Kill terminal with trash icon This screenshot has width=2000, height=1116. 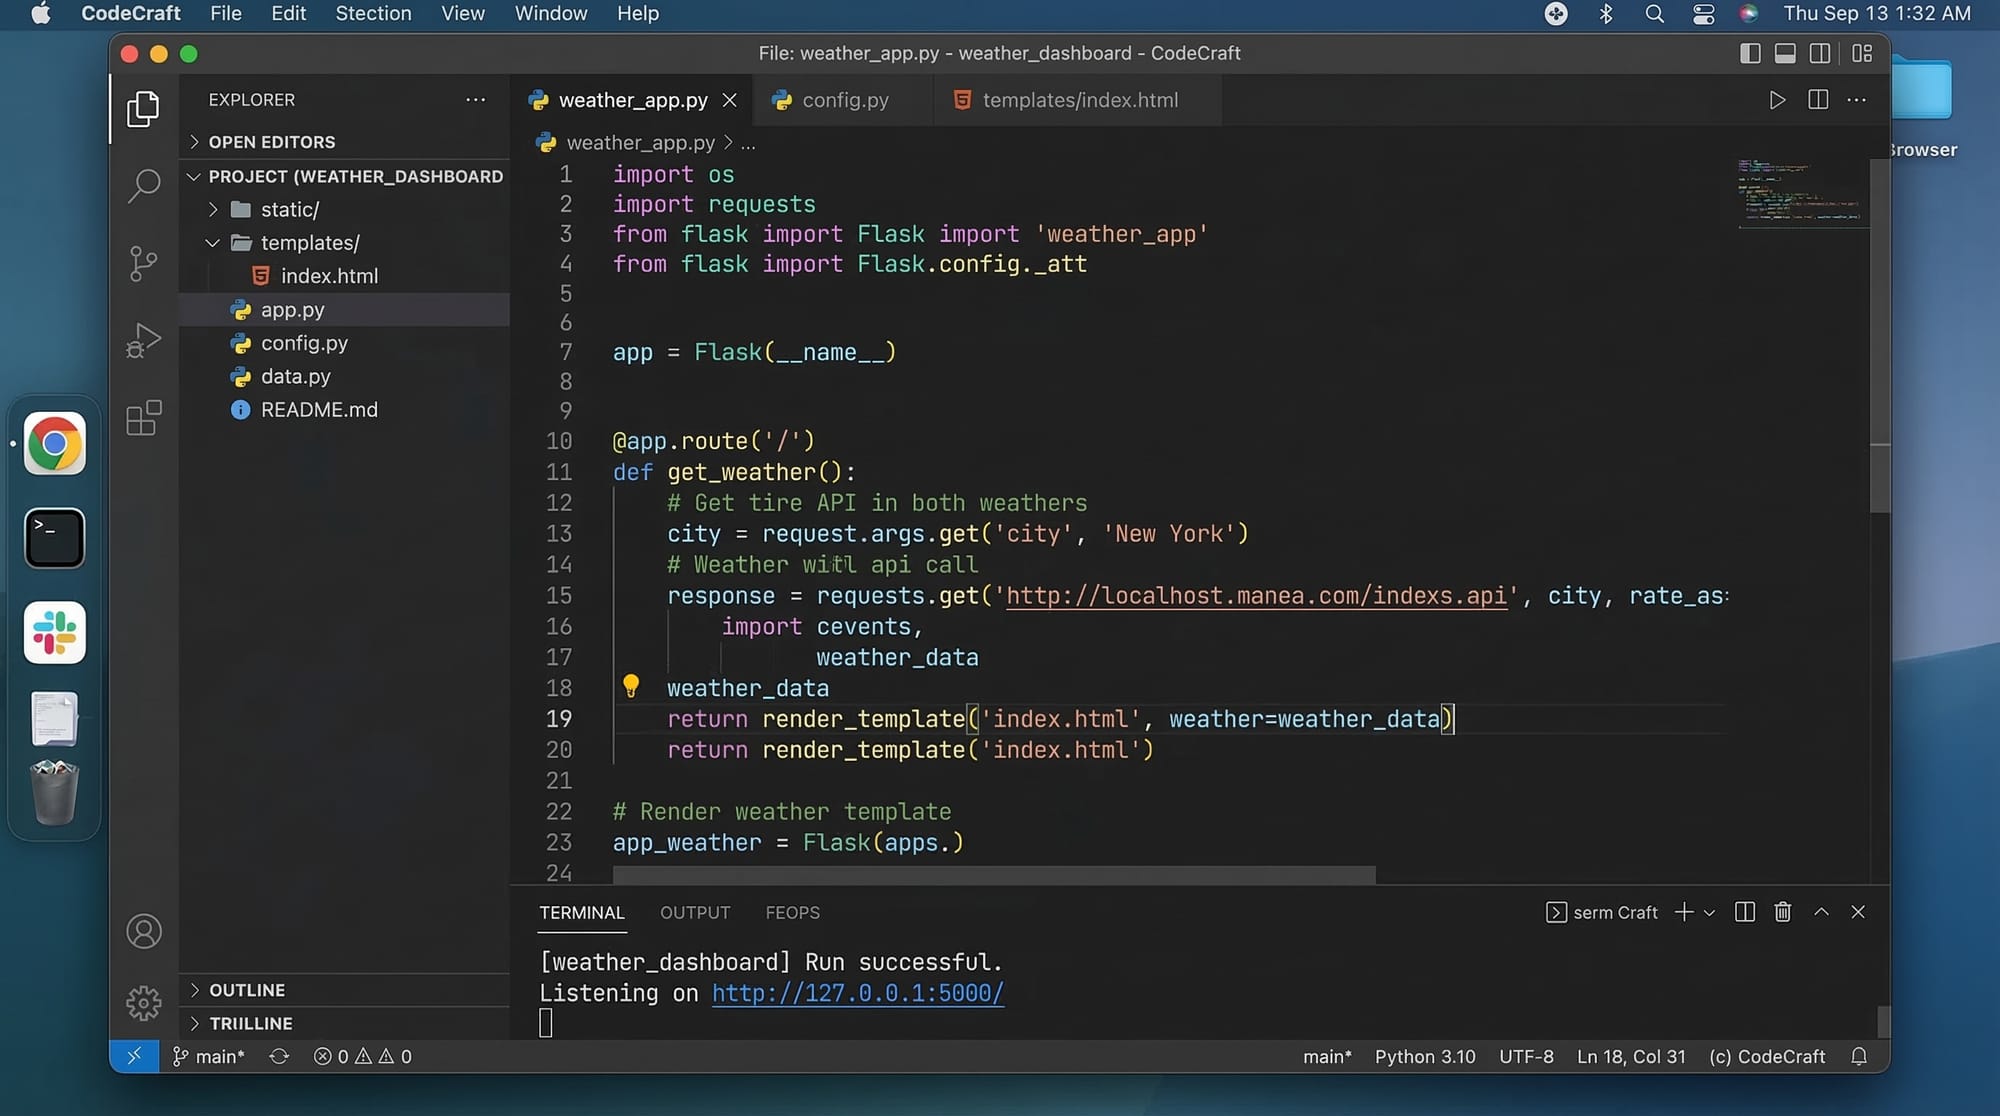[1782, 912]
